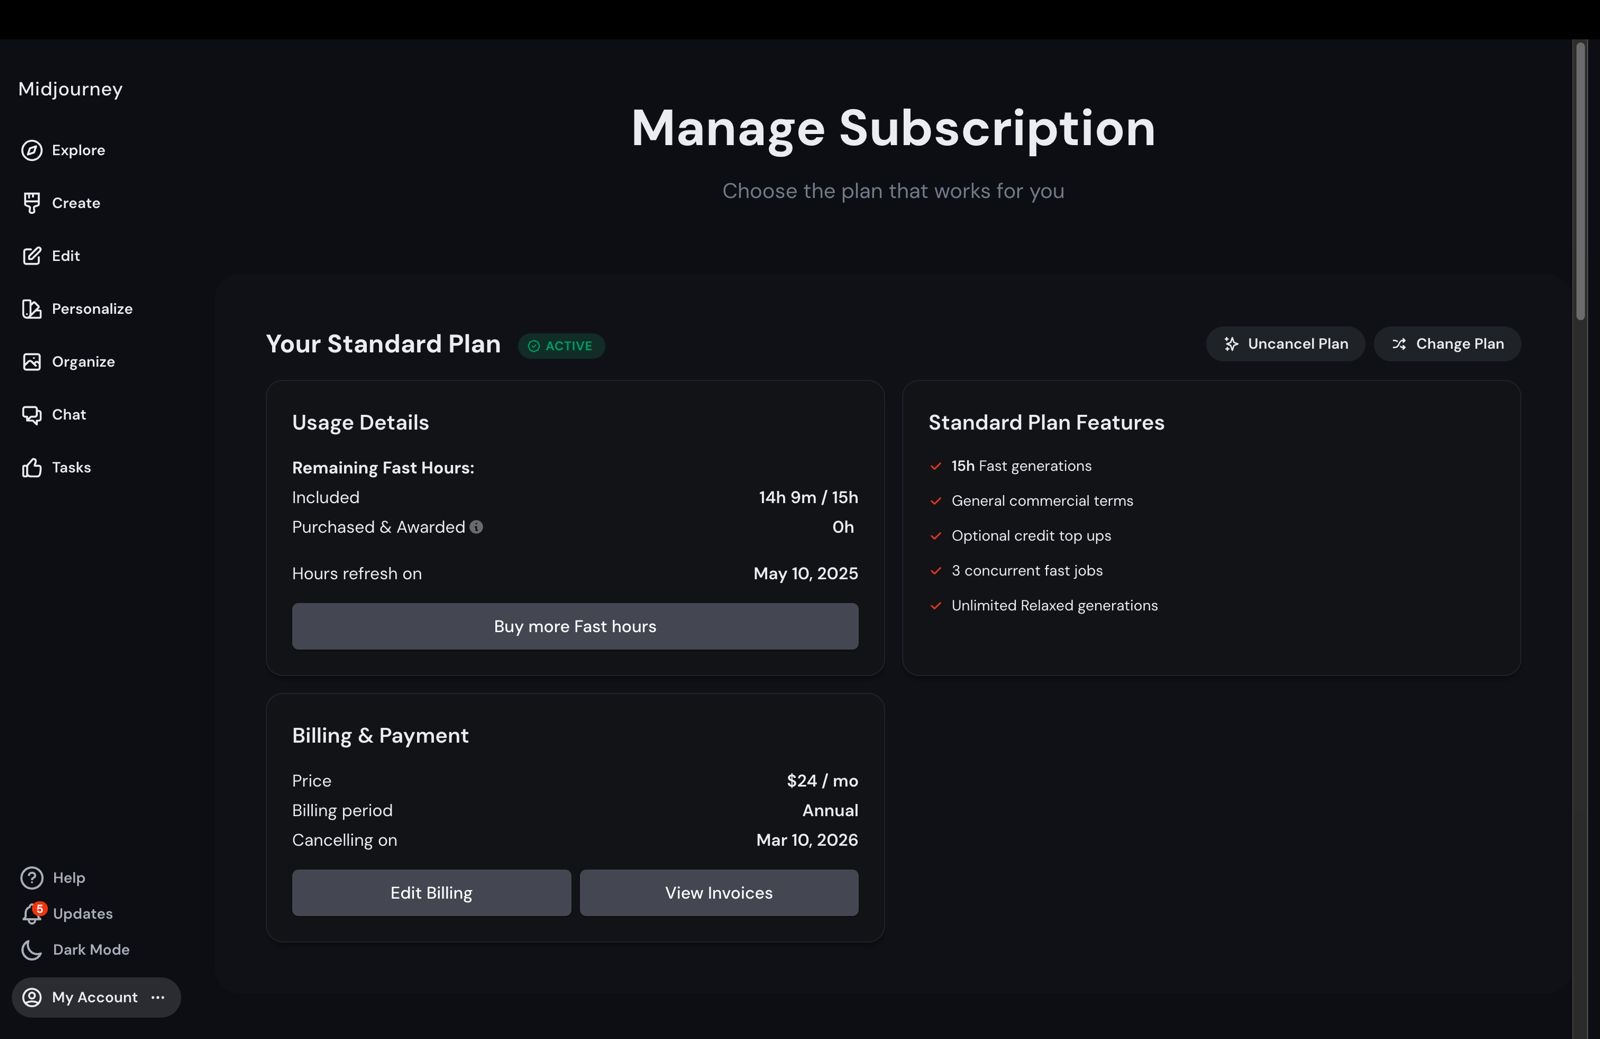Click the 'May 10, 2025' refresh date

click(x=806, y=574)
